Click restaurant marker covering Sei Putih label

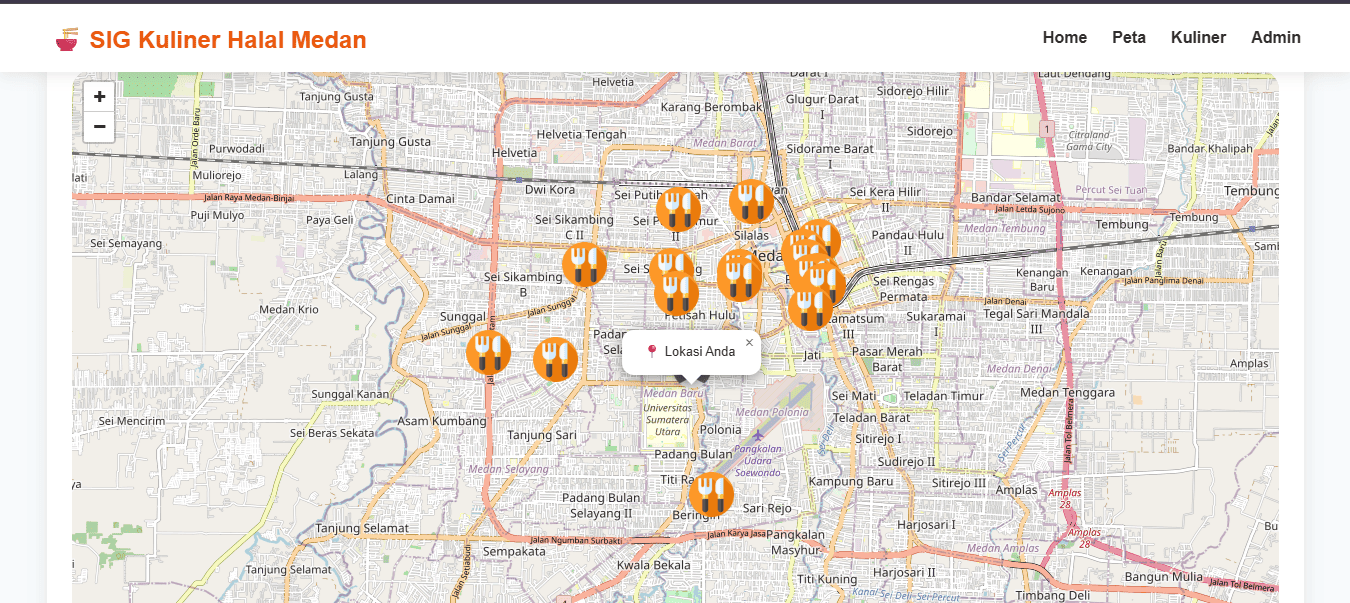[678, 209]
